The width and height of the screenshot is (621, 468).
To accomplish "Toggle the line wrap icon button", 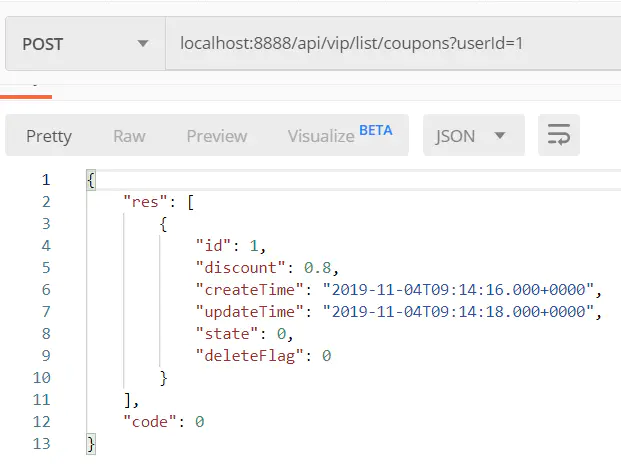I will pos(559,135).
